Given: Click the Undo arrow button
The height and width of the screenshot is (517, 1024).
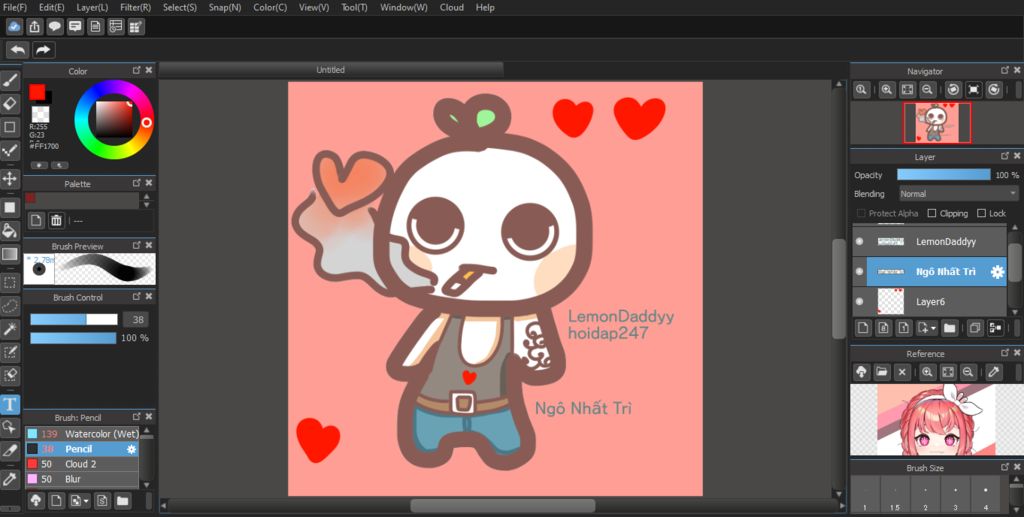Looking at the screenshot, I should 18,50.
